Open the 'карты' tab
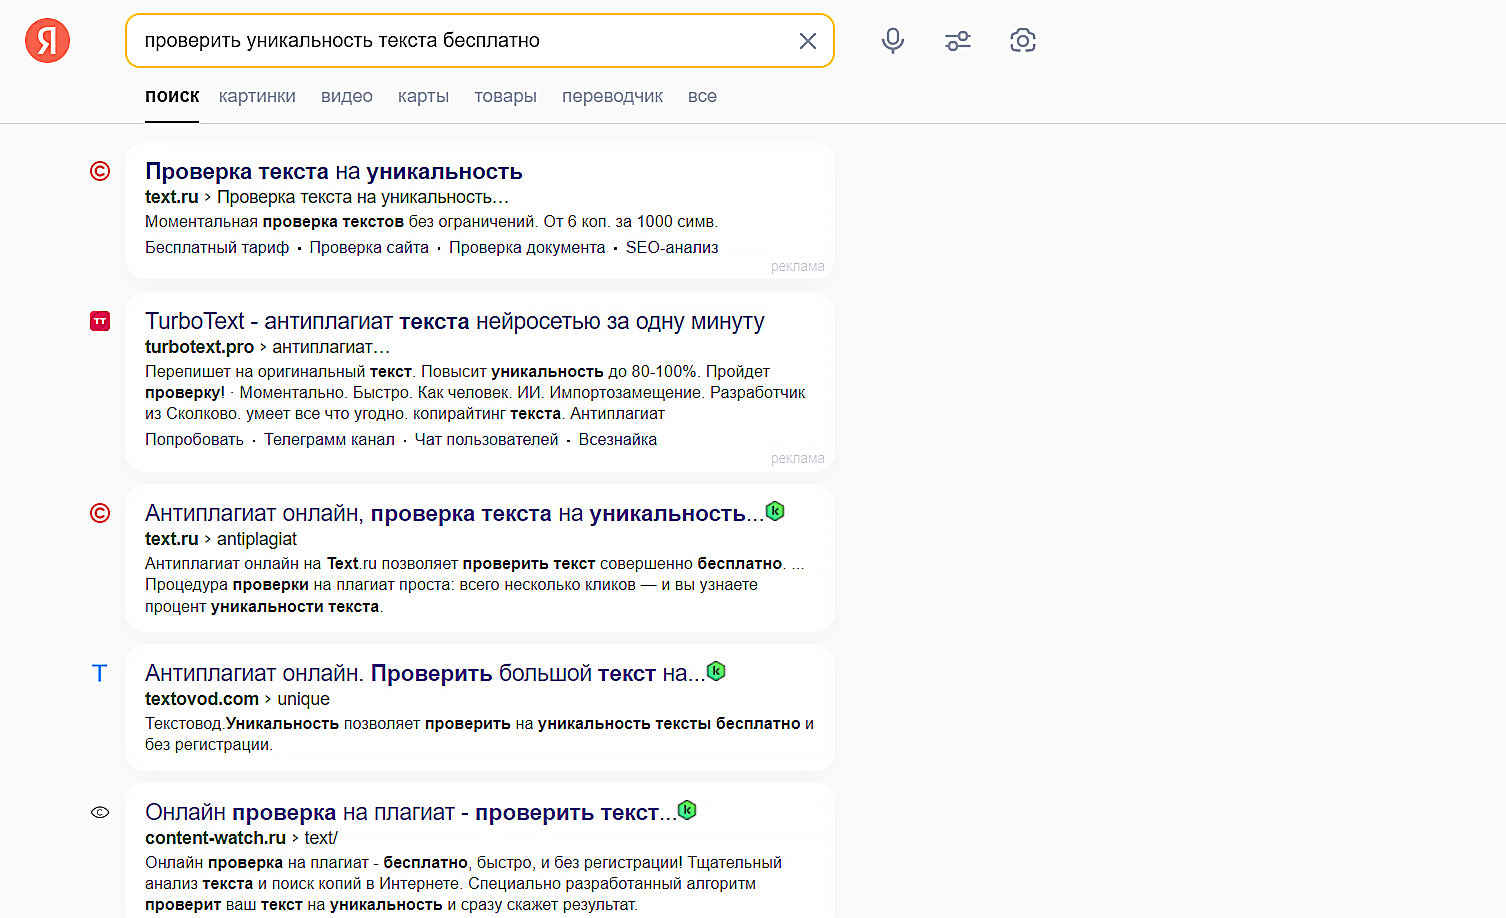 pos(423,96)
